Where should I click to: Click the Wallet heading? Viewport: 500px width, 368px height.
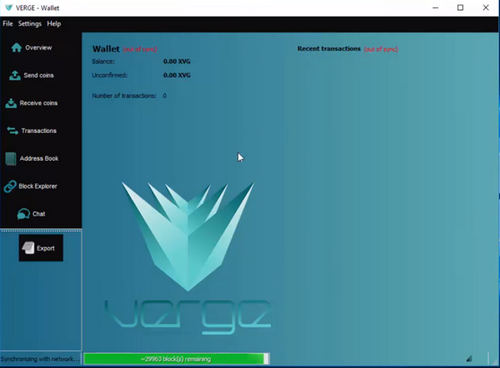point(106,49)
